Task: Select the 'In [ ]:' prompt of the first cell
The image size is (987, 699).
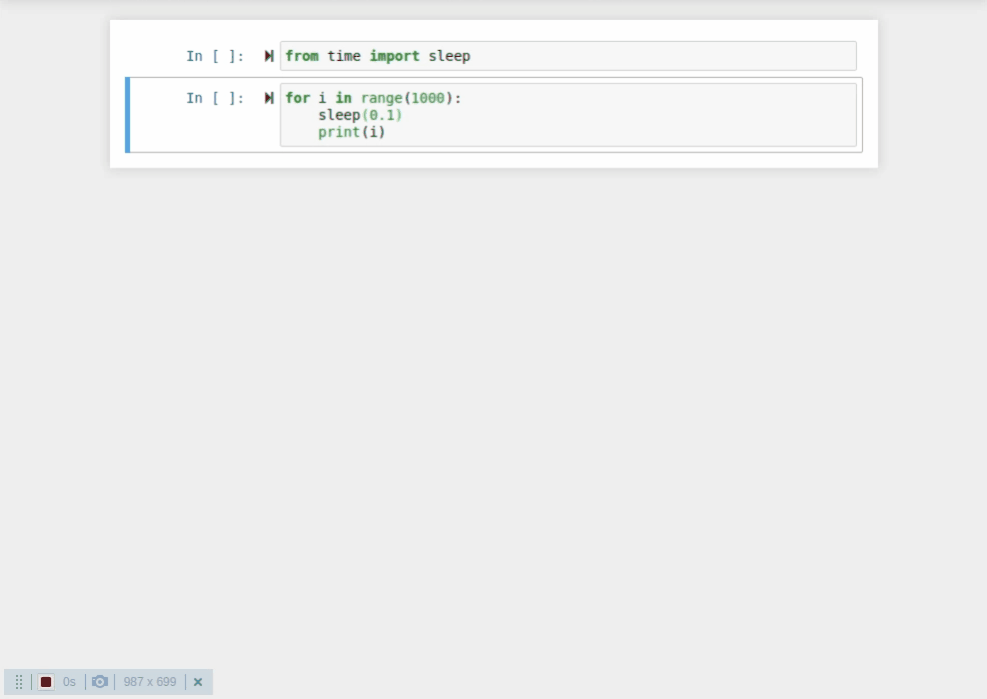Action: tap(215, 56)
